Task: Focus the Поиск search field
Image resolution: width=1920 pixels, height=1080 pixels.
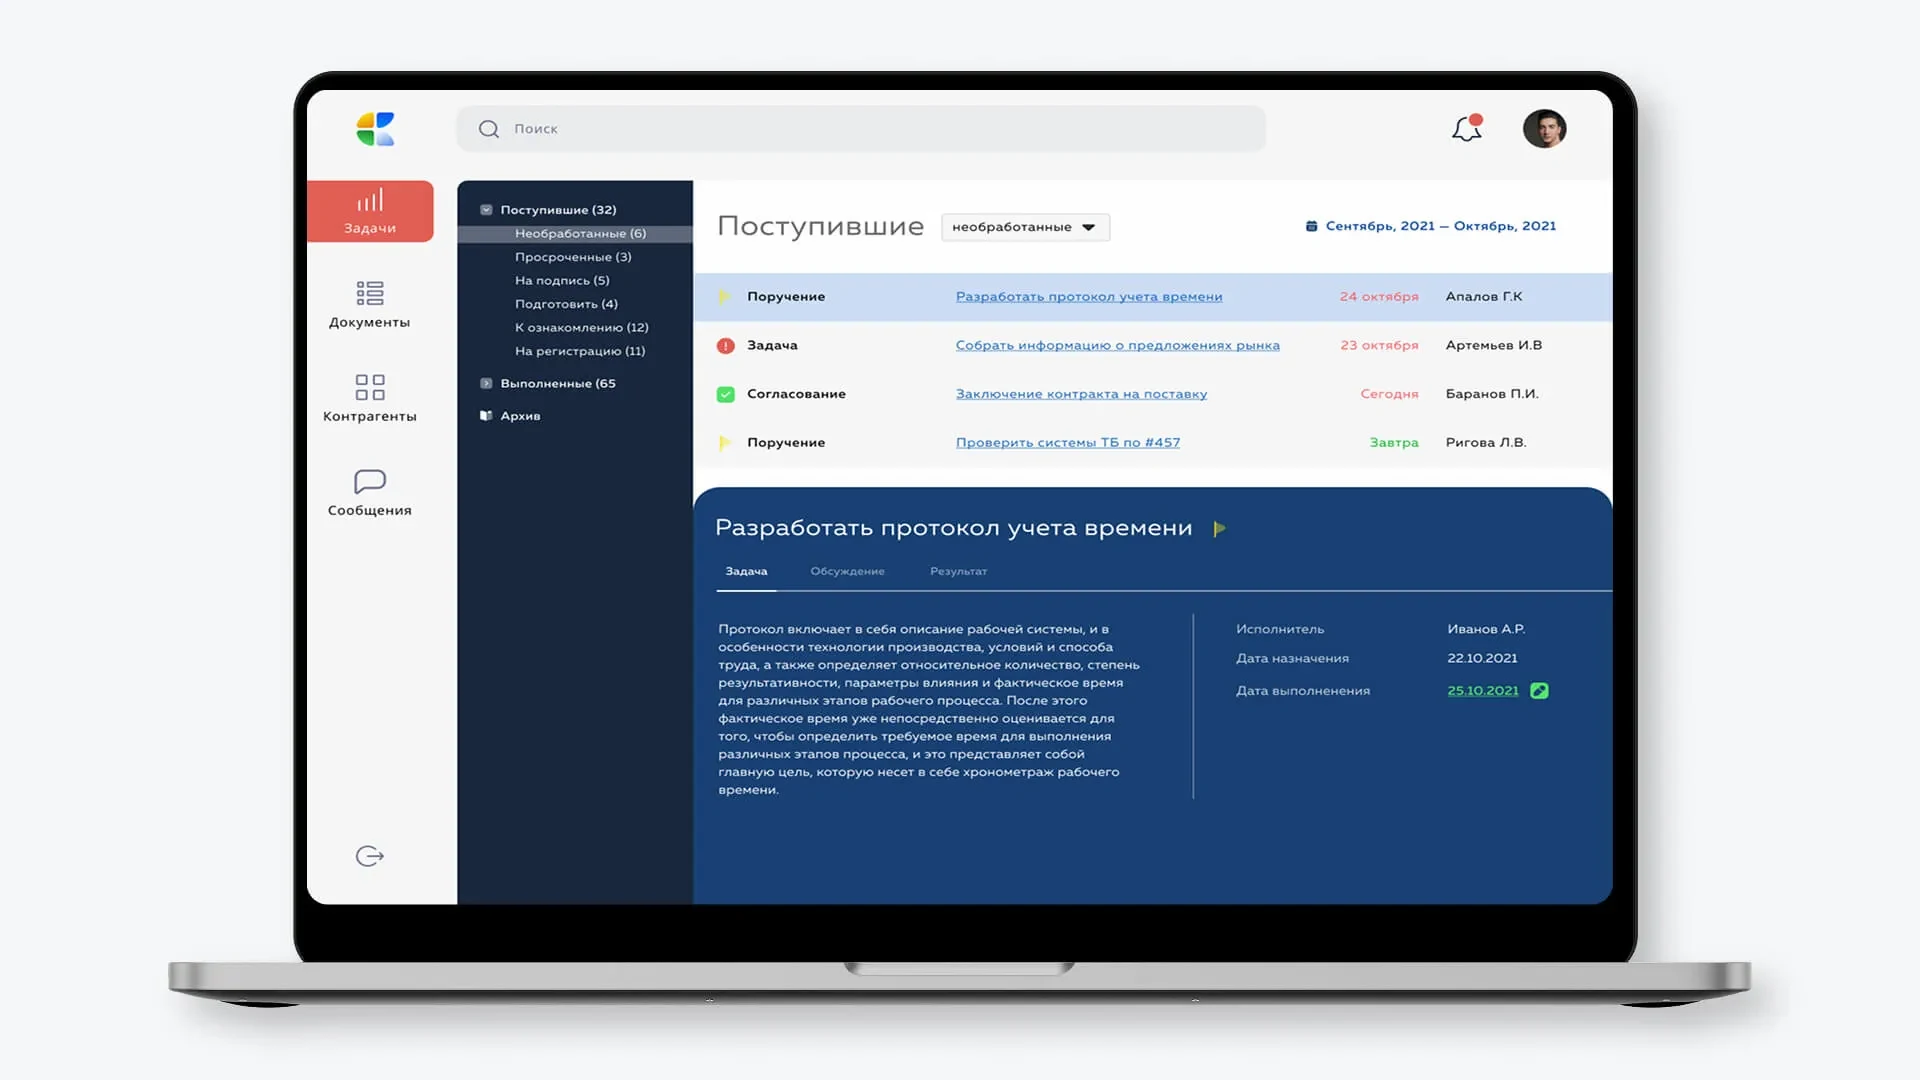Action: pos(861,129)
